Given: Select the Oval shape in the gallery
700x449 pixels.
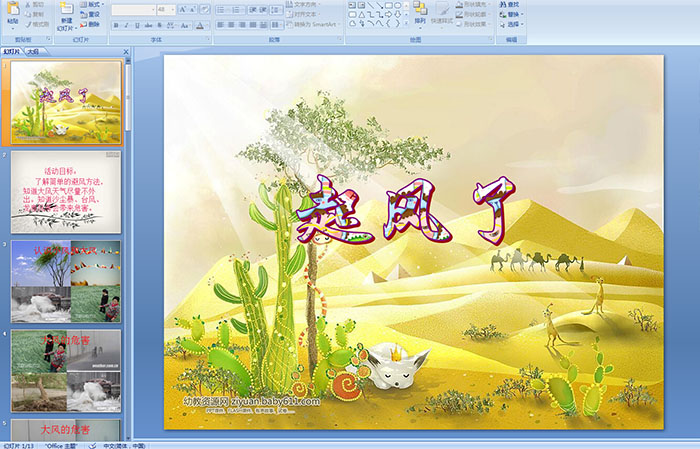Looking at the screenshot, I should (398, 5).
